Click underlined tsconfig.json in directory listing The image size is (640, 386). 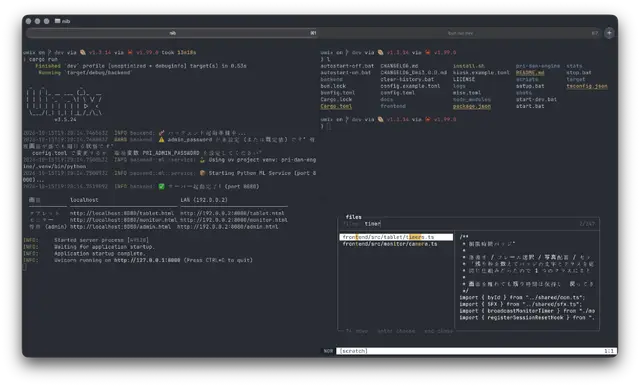click(x=587, y=86)
